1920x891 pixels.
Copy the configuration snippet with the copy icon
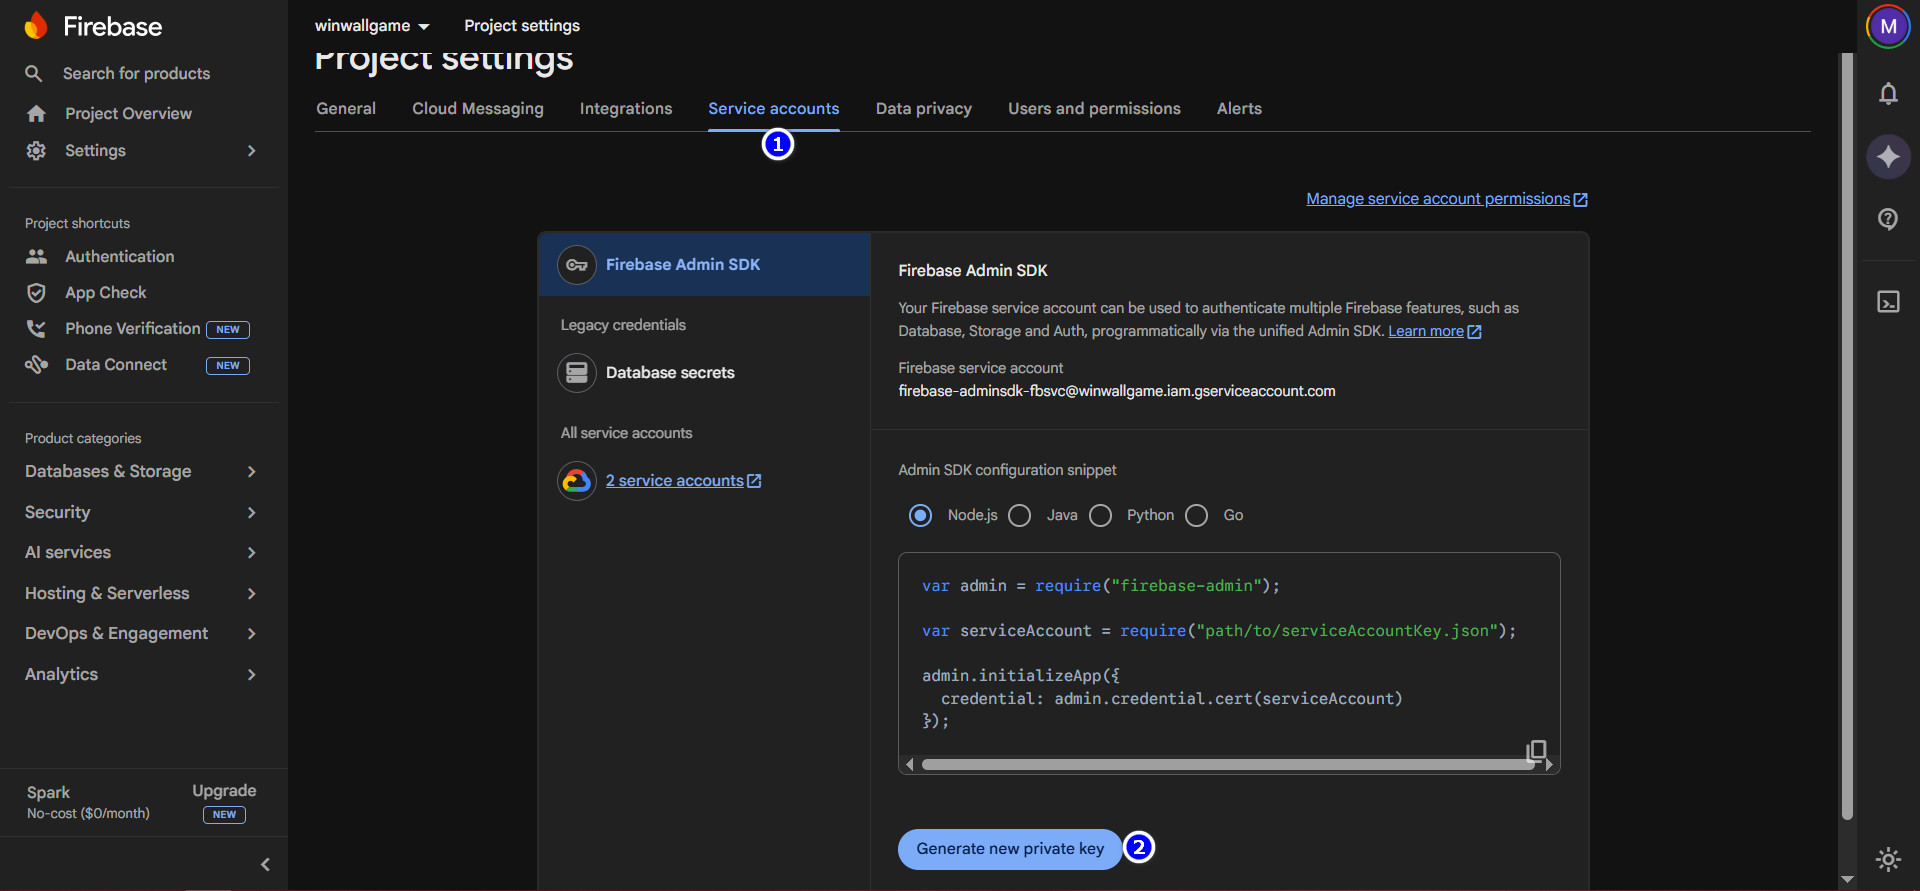pos(1537,750)
